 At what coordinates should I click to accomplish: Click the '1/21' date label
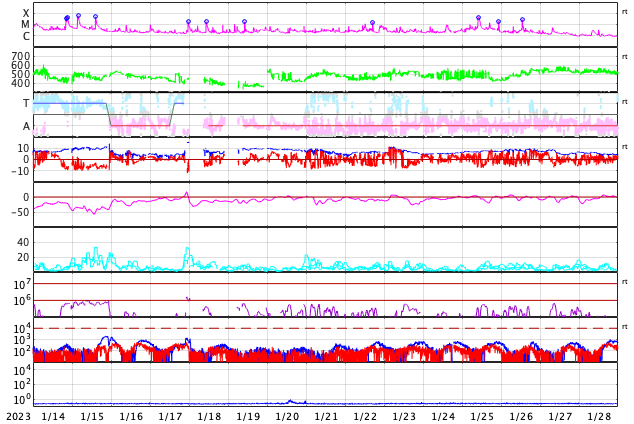click(x=326, y=416)
